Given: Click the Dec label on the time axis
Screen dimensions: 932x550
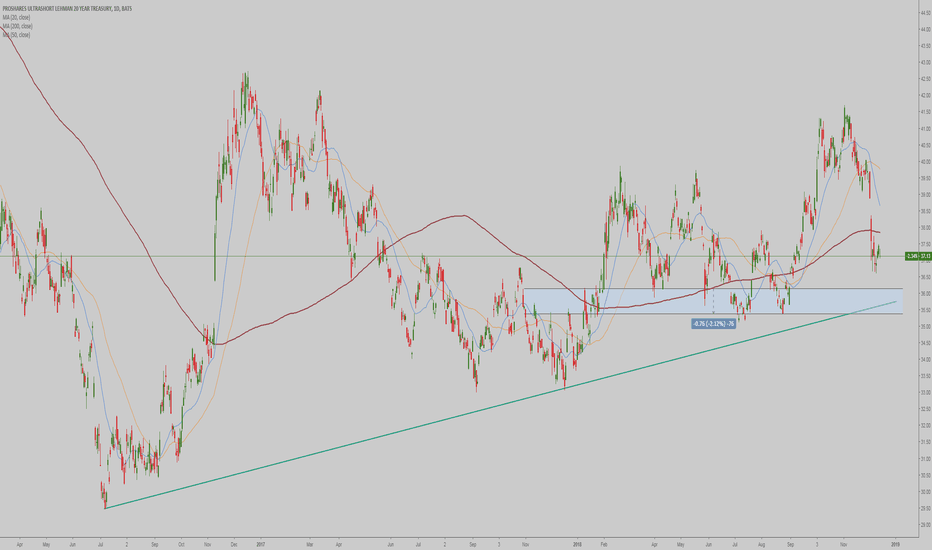Looking at the screenshot, I should 234,543.
